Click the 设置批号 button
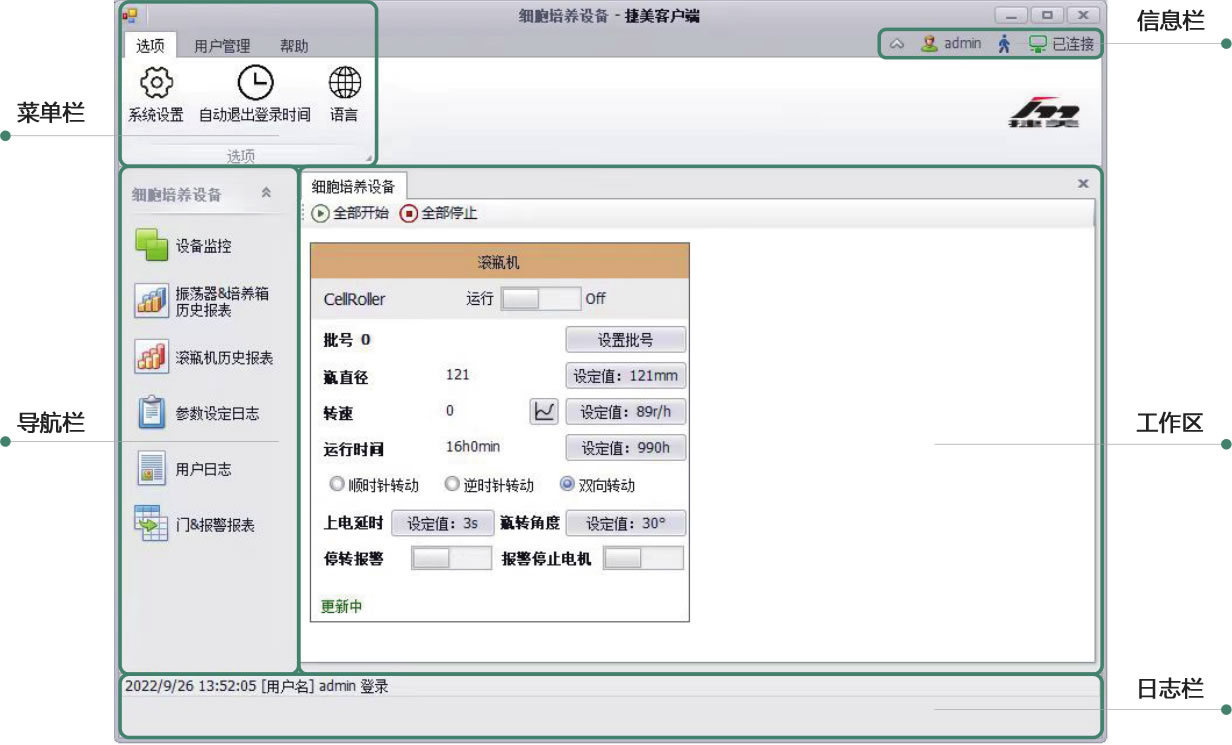Viewport: 1232px width, 745px height. tap(625, 340)
